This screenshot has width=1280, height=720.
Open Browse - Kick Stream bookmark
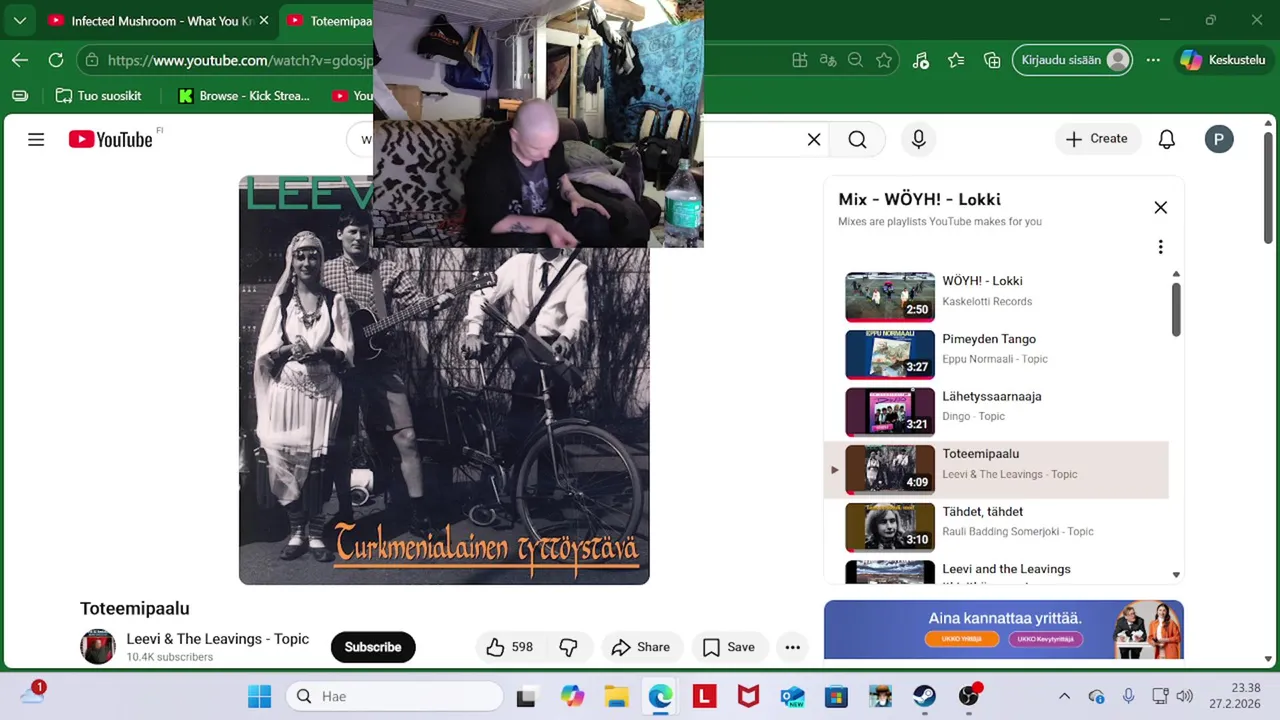coord(244,96)
